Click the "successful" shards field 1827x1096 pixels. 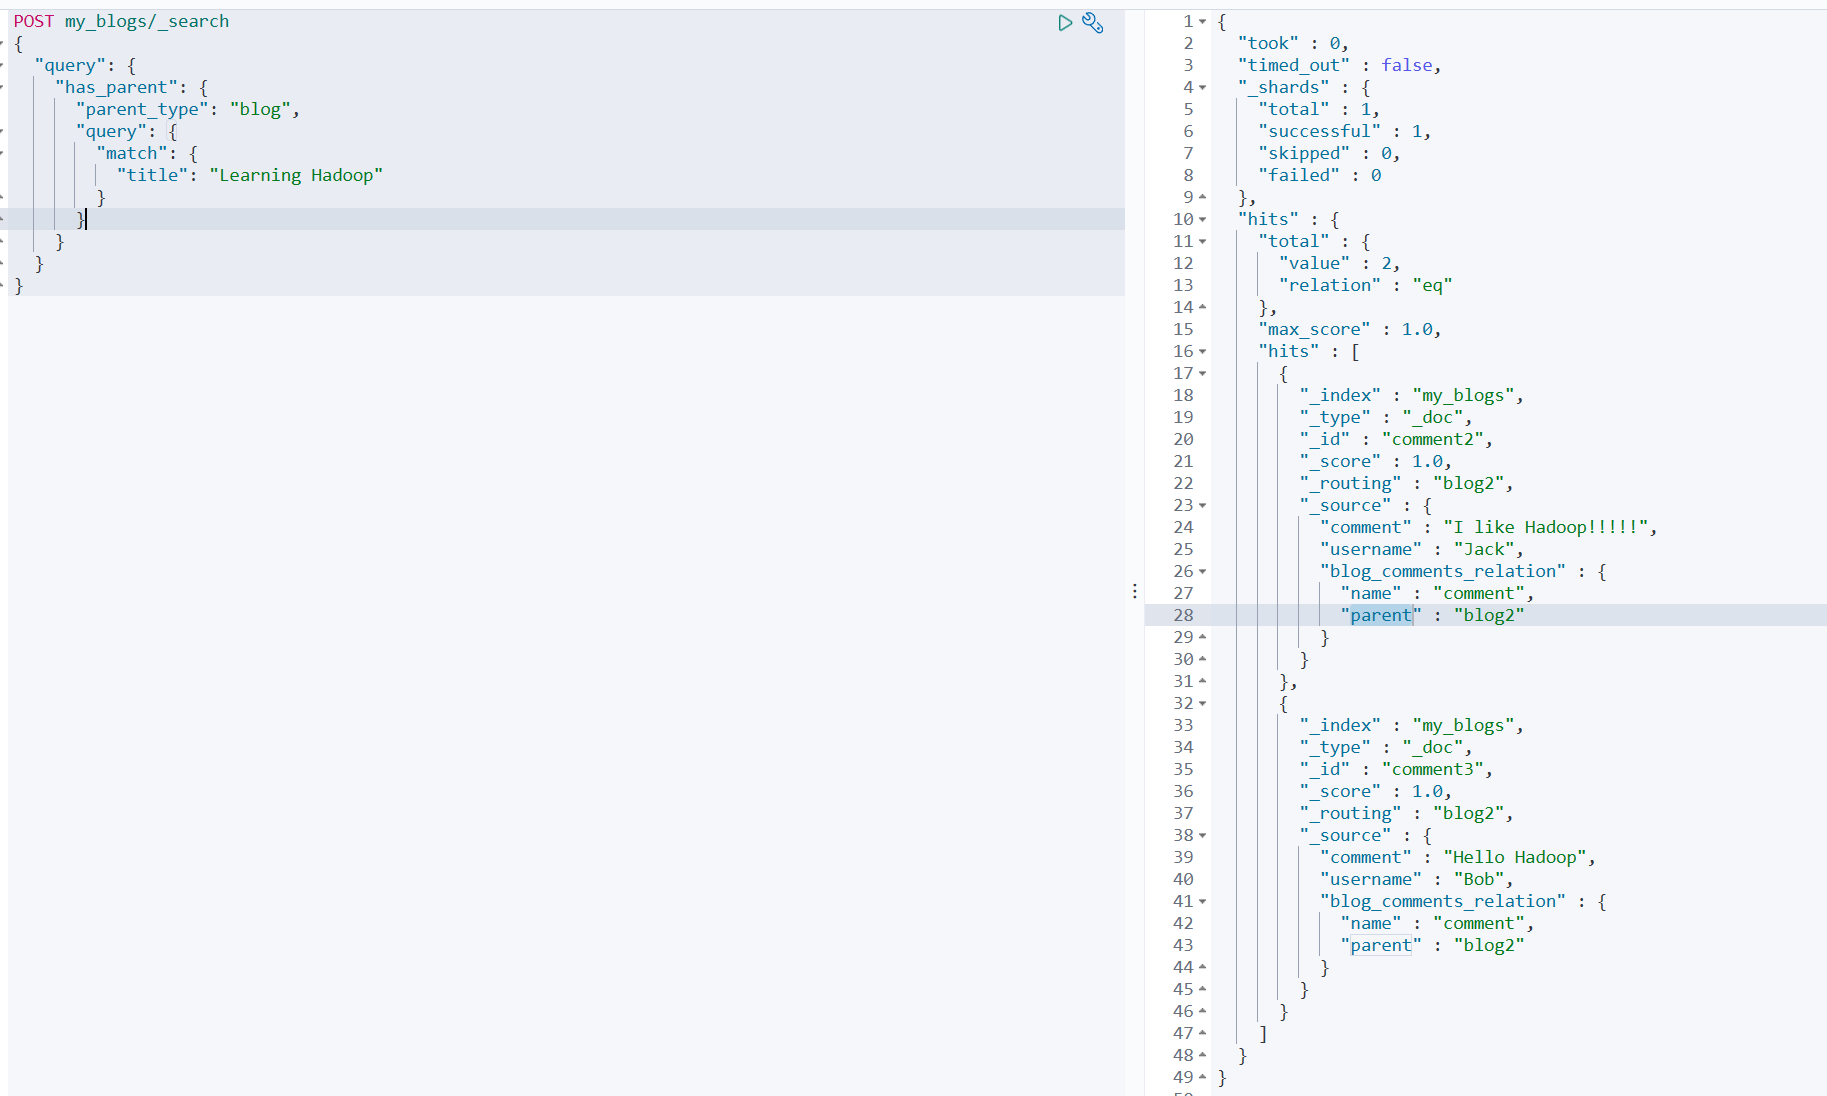(1319, 131)
